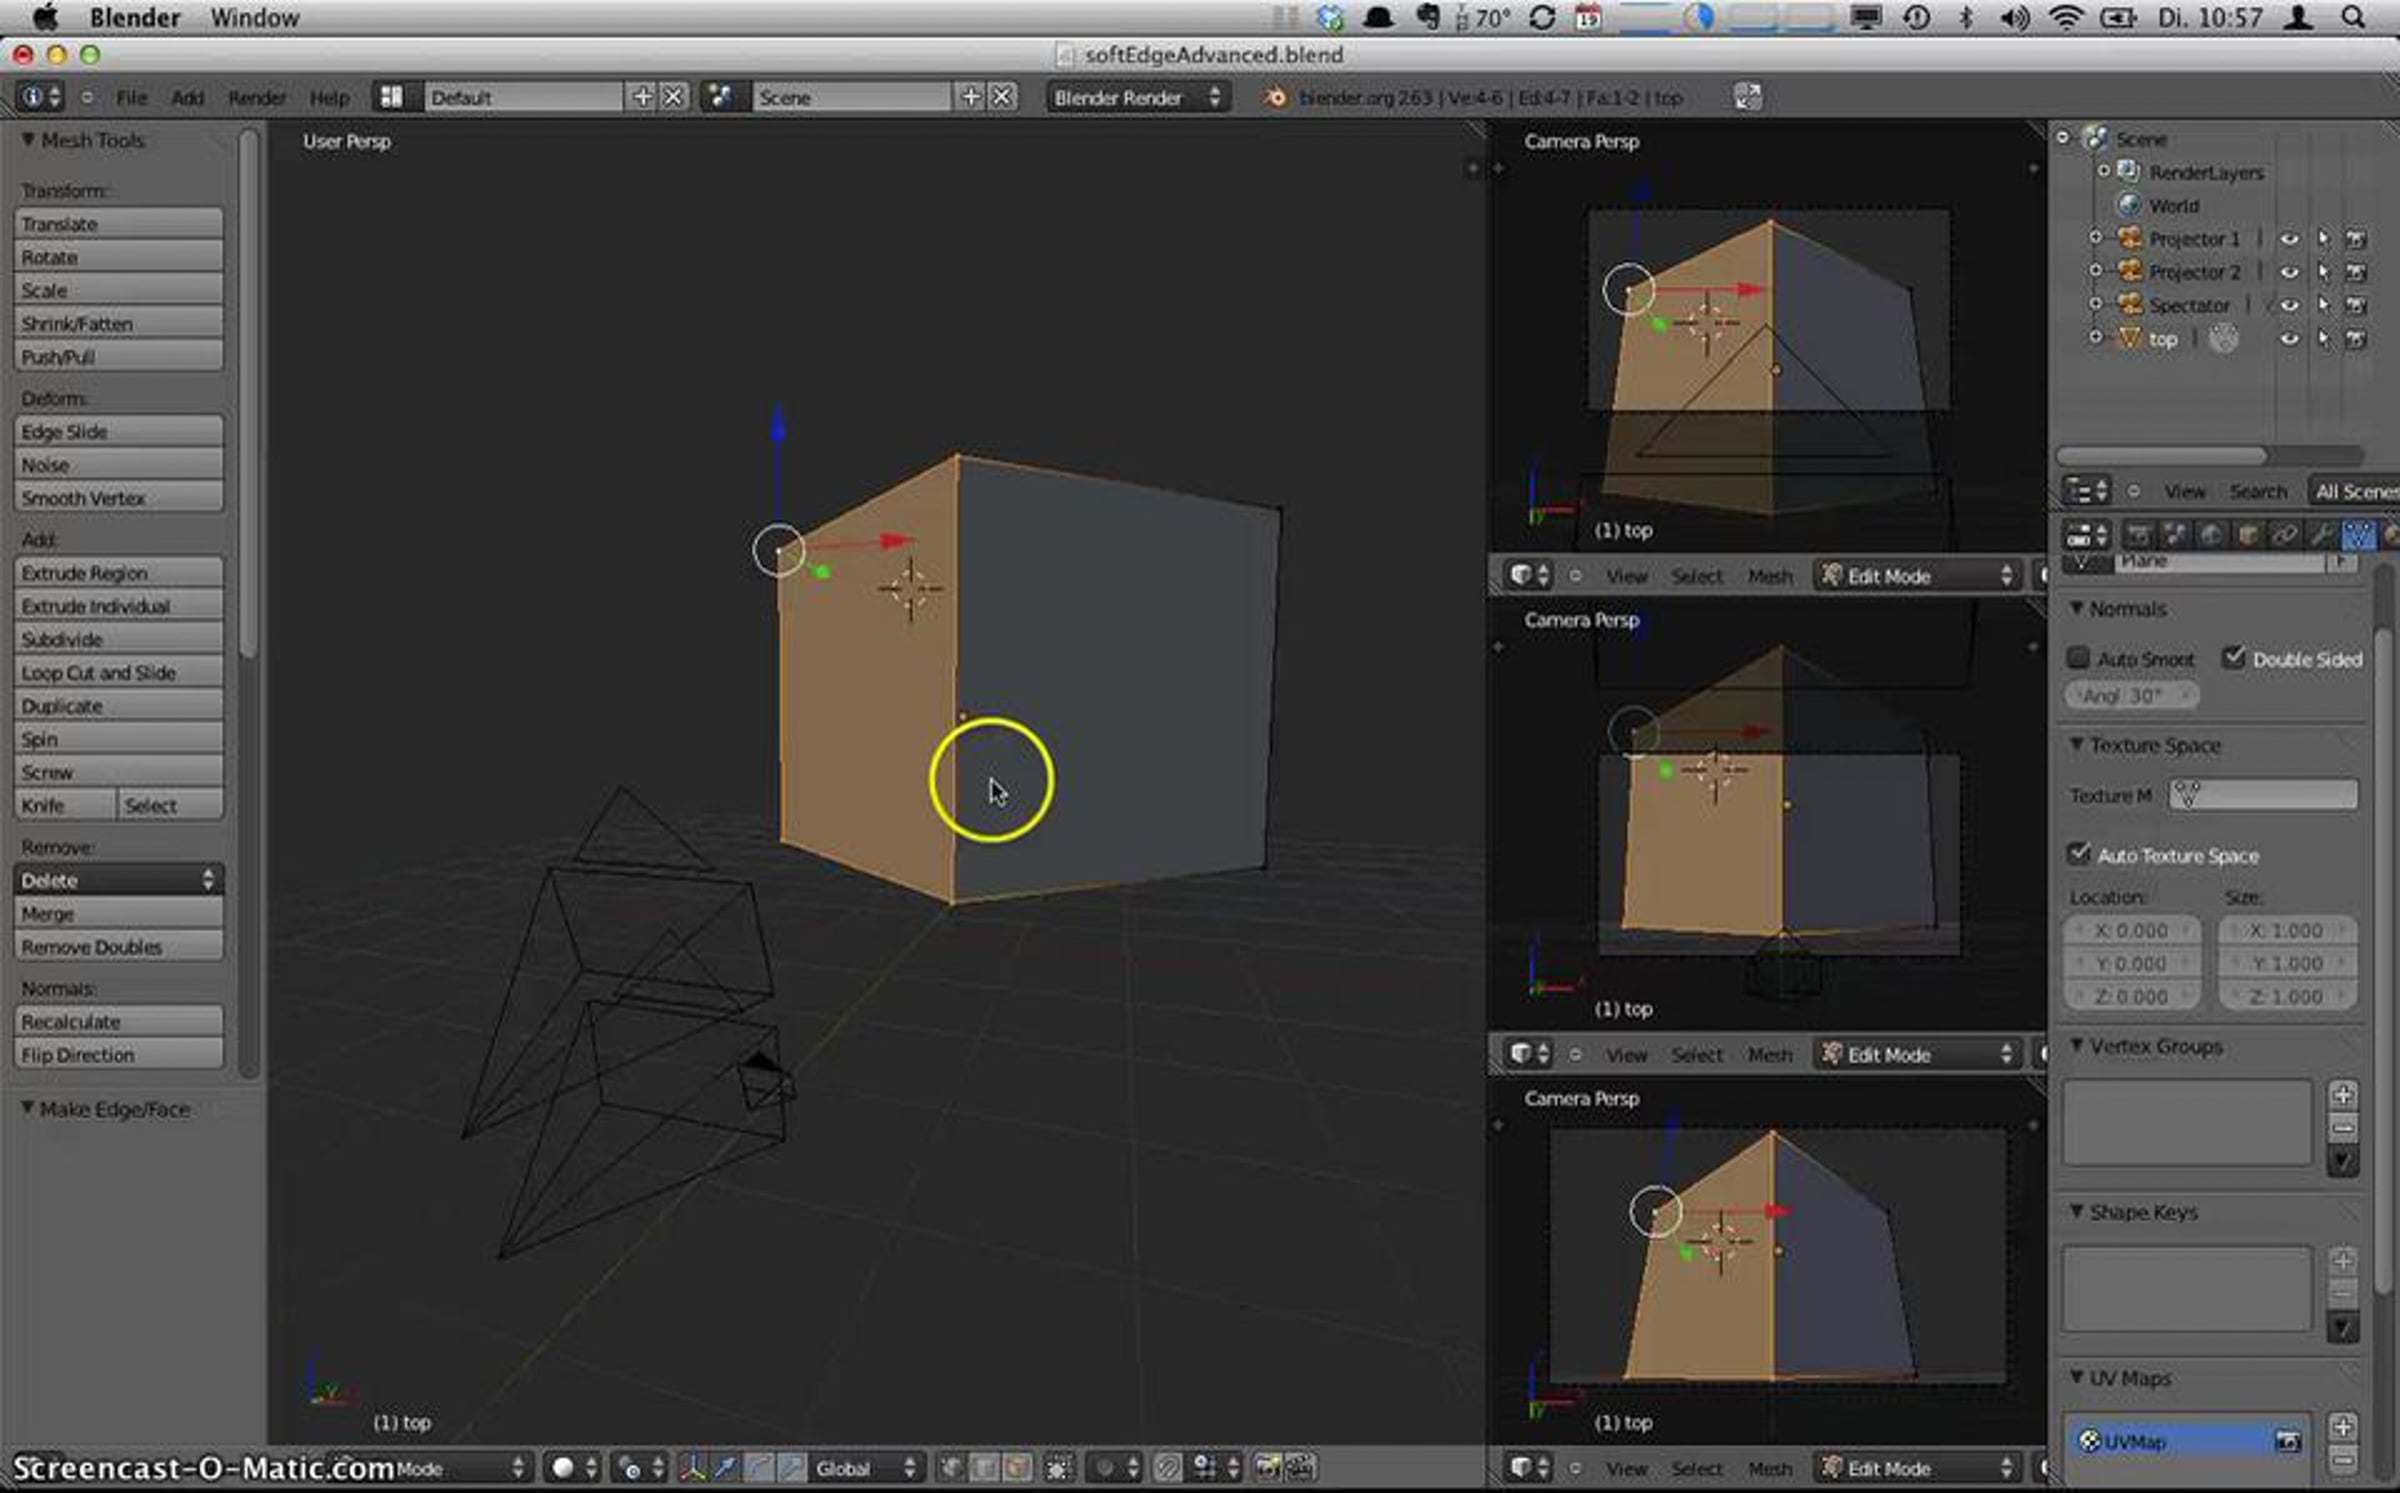Click the Remove Doubles button
Viewport: 2400px width, 1493px height.
pyautogui.click(x=118, y=947)
